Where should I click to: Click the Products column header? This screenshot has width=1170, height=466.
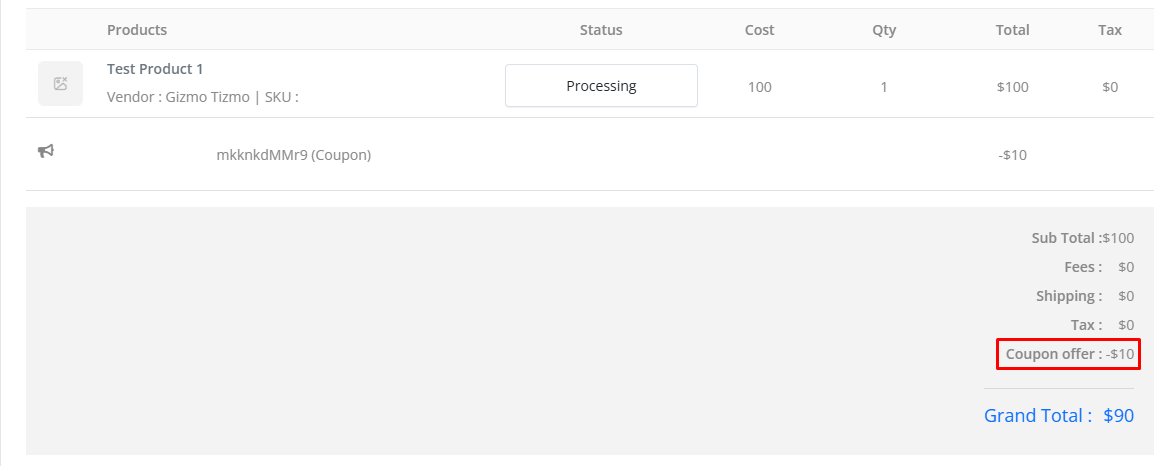137,30
